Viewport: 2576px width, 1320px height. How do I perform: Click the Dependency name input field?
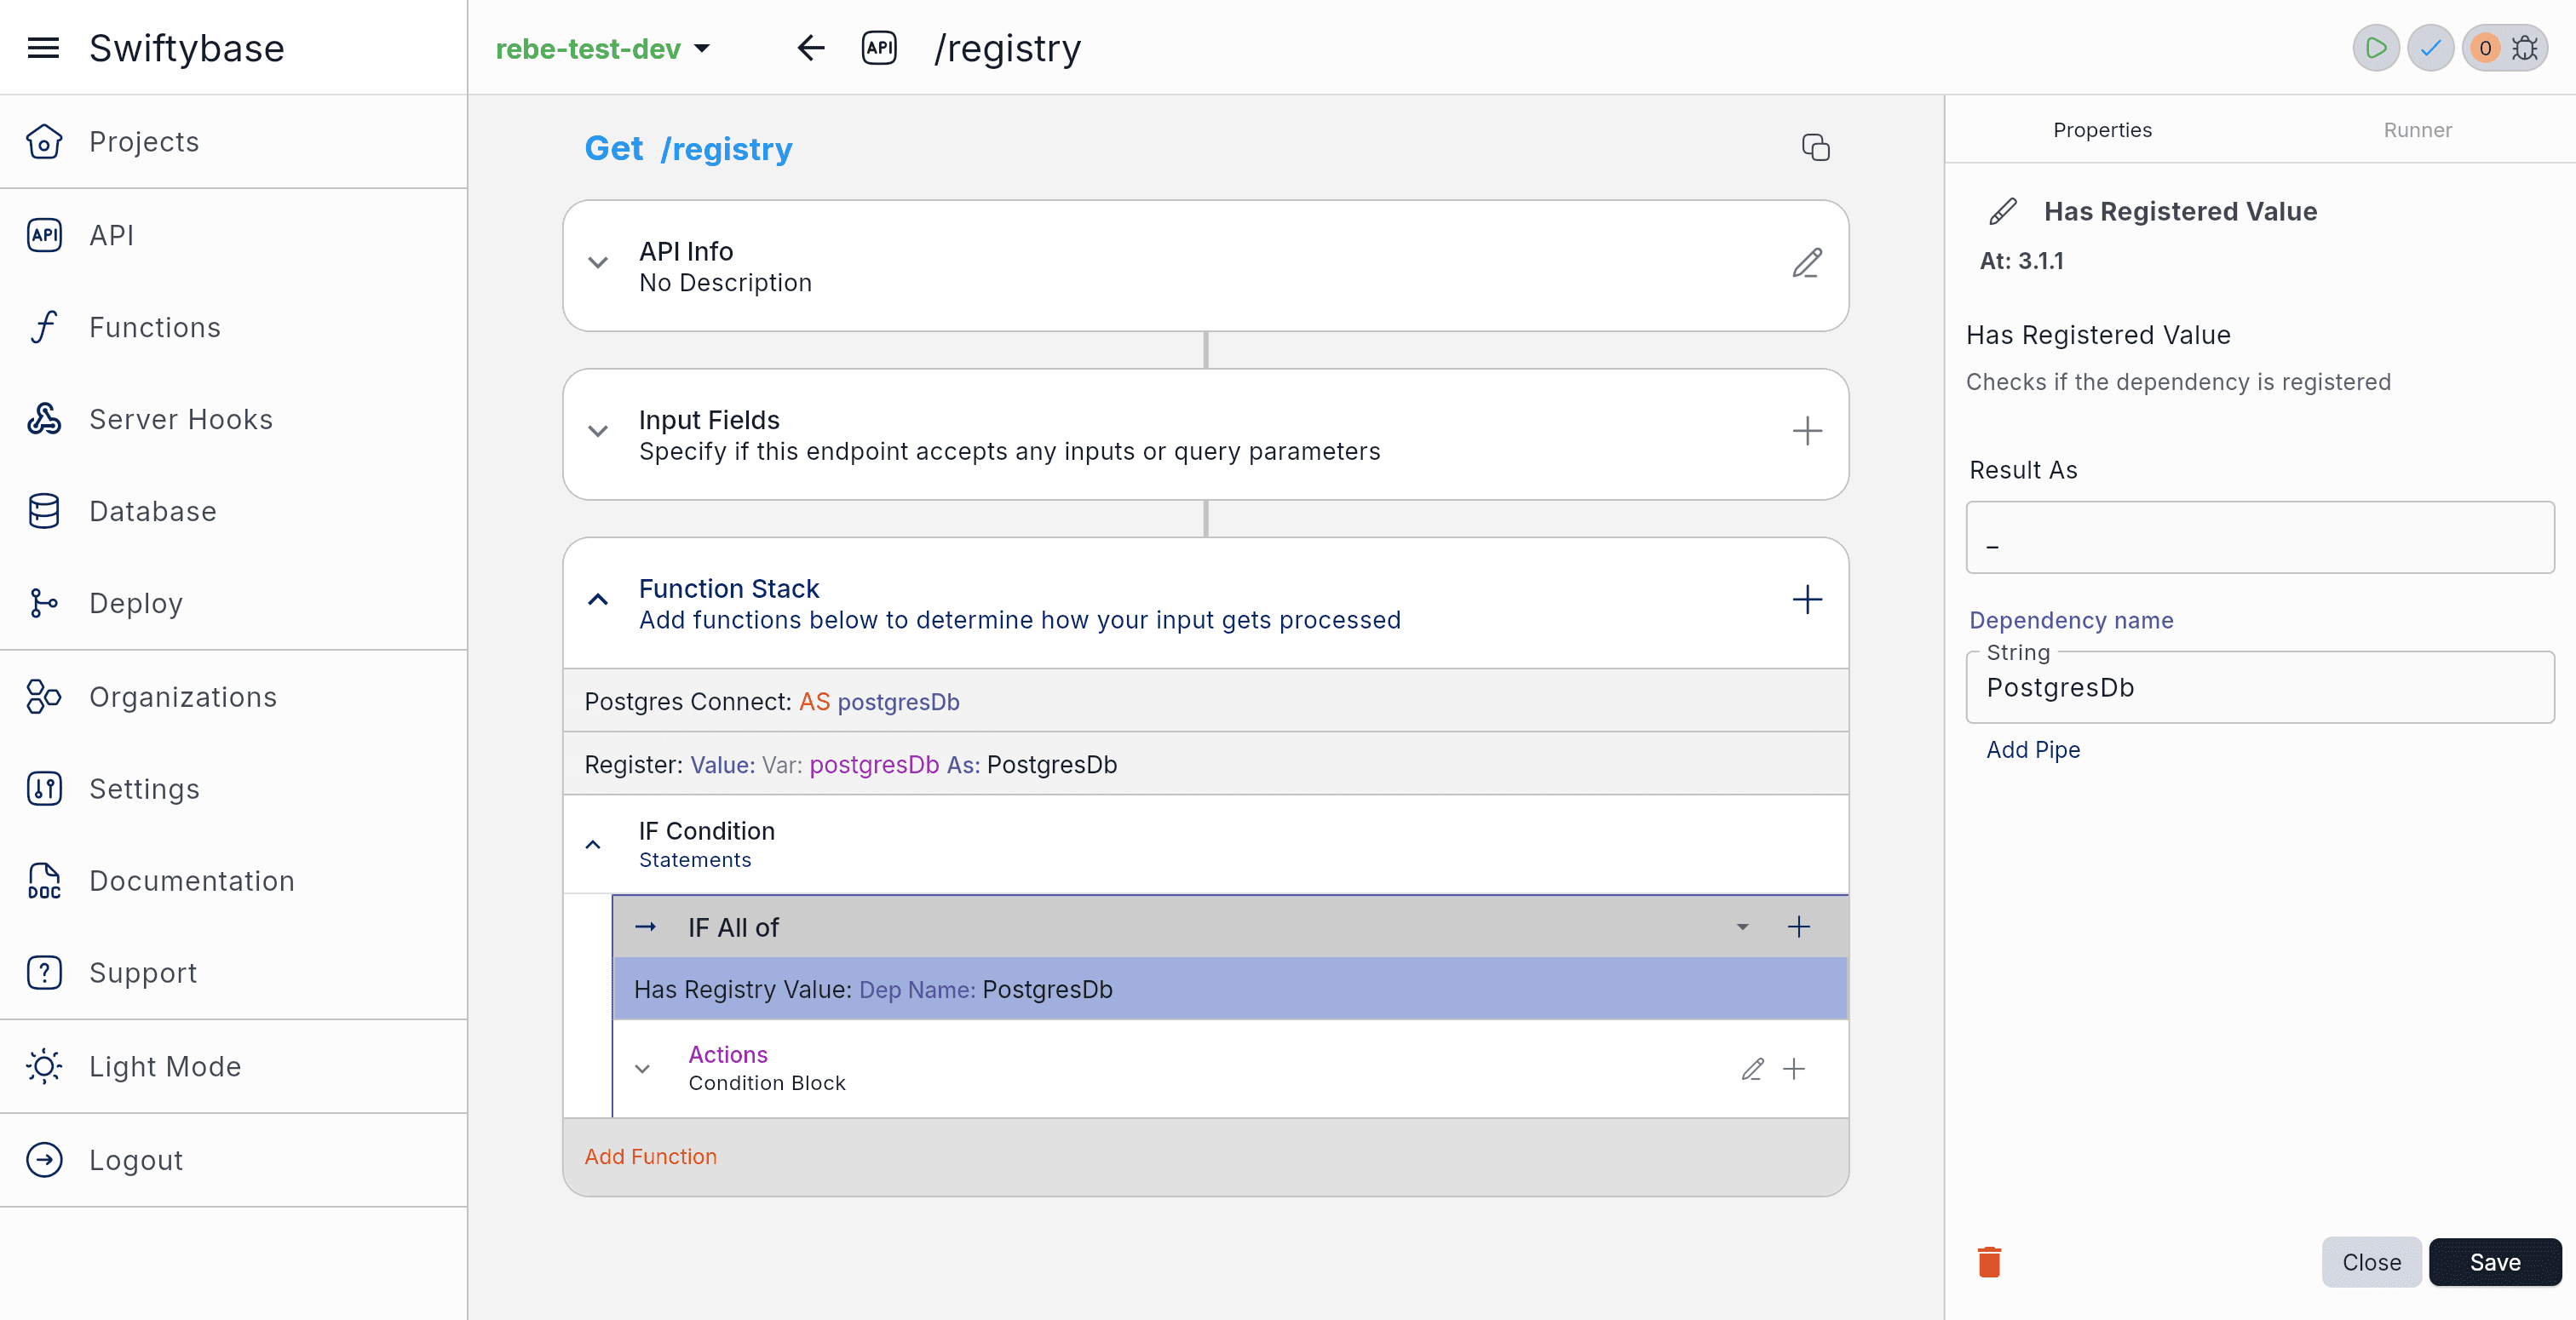[2259, 688]
